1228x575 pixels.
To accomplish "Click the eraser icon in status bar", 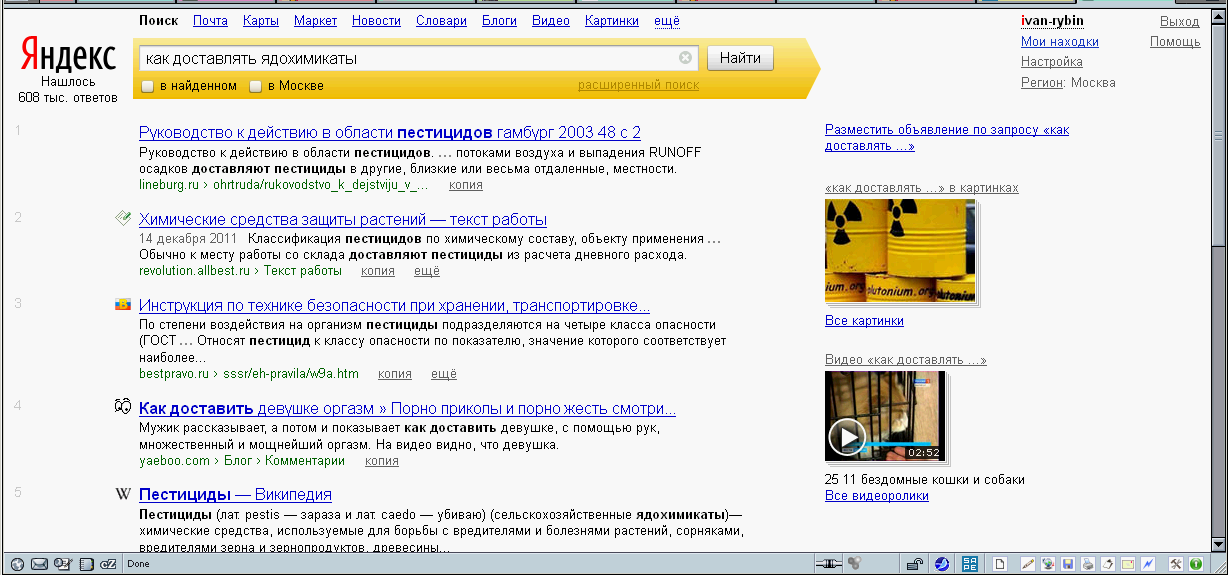I will [1108, 564].
